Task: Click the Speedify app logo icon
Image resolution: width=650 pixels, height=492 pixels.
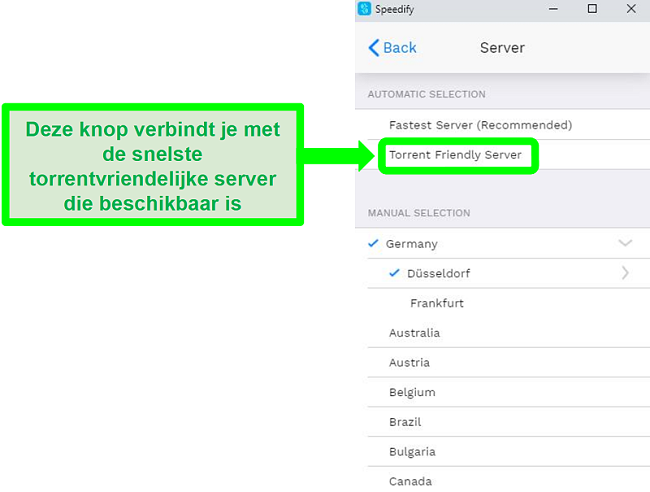Action: point(364,9)
